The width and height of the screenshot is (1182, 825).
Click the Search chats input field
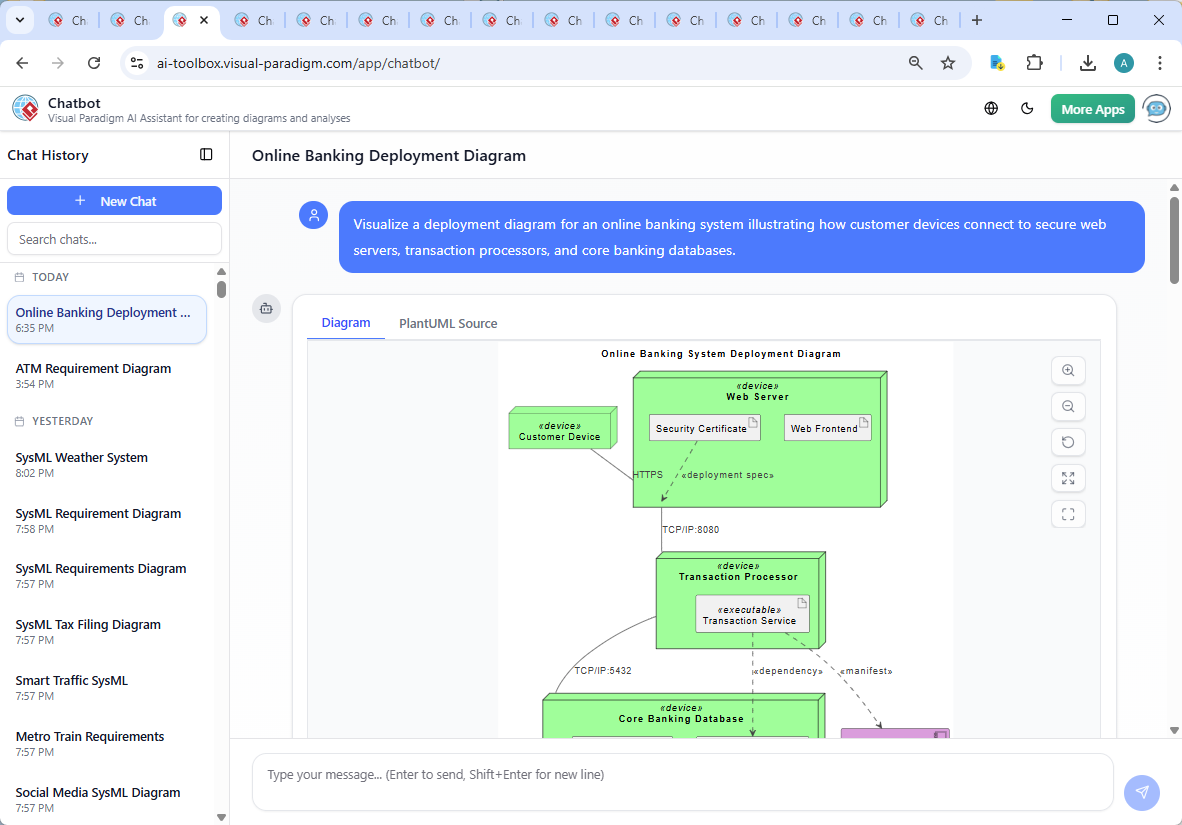tap(114, 238)
